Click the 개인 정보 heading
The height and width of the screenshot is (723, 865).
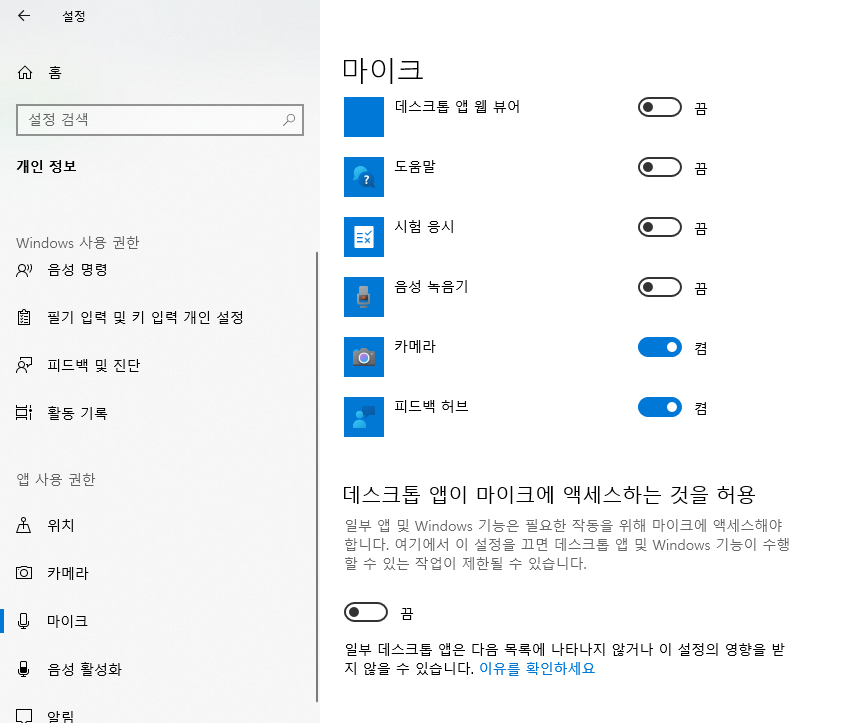click(46, 166)
